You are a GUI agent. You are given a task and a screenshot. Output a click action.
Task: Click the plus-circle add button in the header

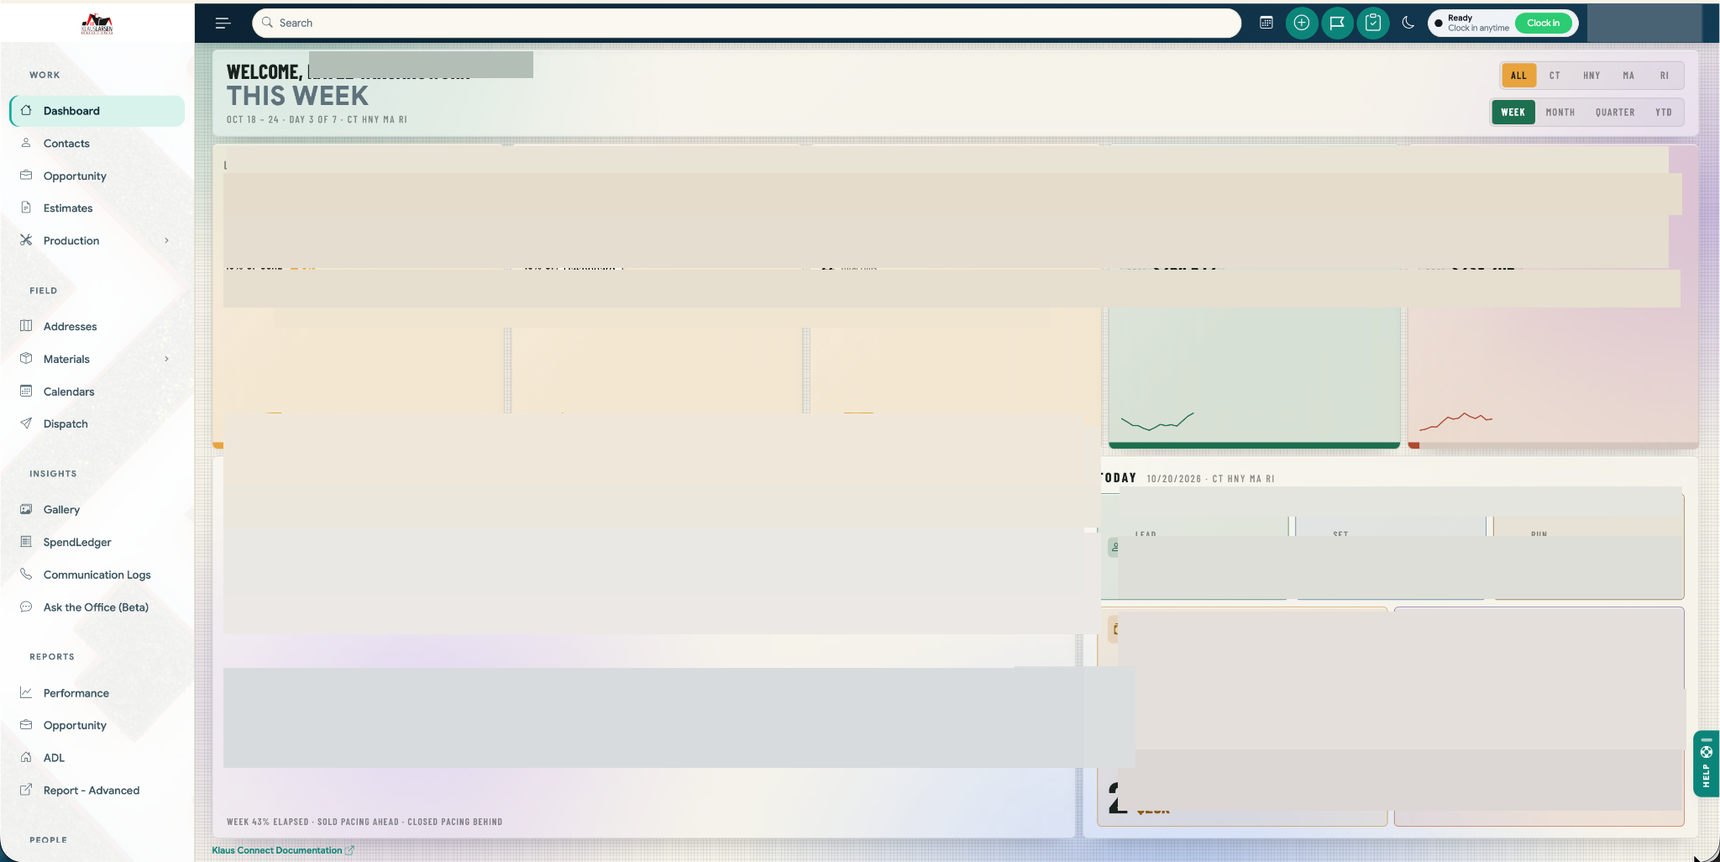point(1301,23)
